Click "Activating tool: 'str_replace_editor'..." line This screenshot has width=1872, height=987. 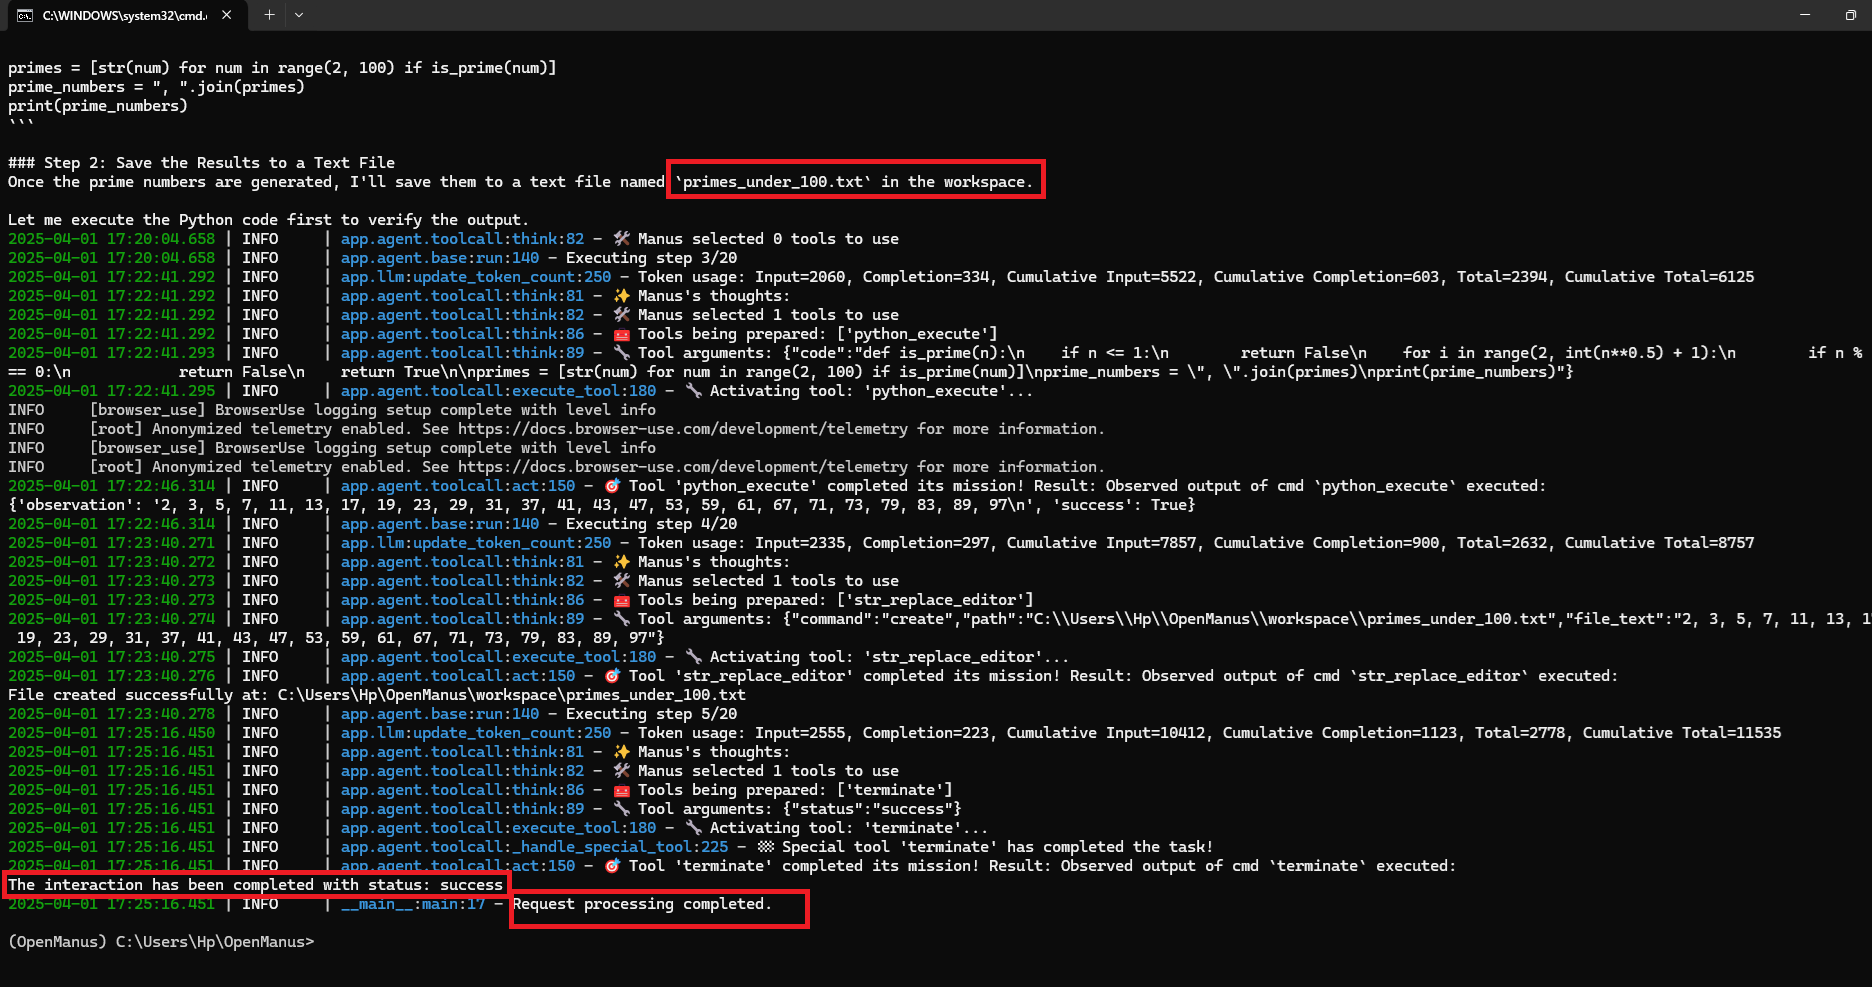pos(889,657)
